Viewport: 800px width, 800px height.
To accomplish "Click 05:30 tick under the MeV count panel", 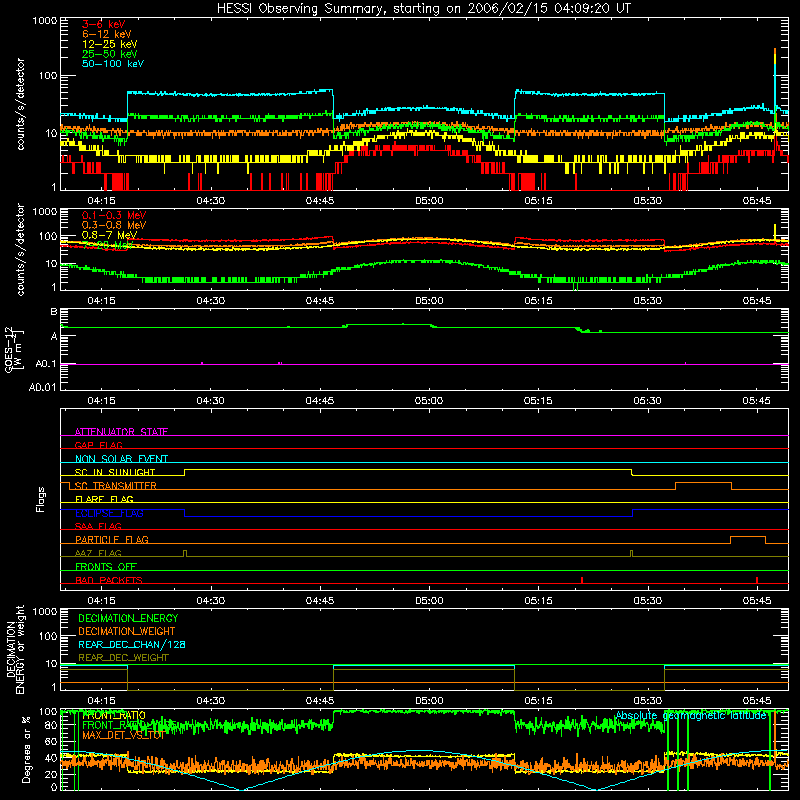I will click(x=647, y=301).
